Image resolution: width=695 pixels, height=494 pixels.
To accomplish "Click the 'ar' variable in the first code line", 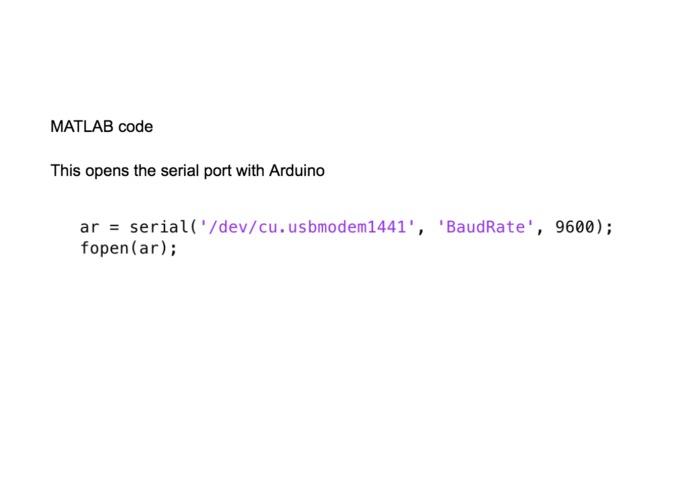I will [90, 228].
